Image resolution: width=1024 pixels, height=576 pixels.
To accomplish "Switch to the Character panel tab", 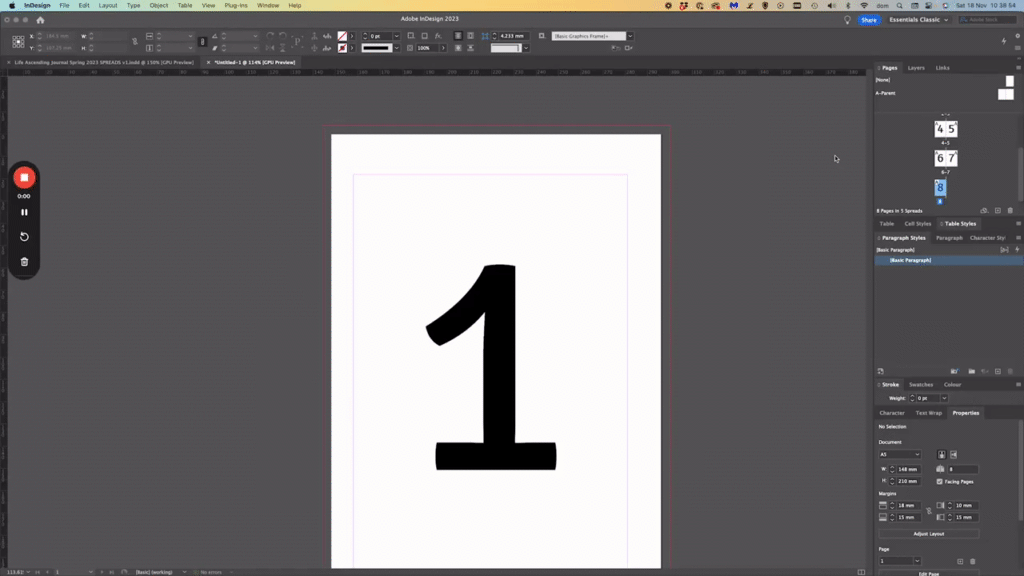I will coord(891,413).
